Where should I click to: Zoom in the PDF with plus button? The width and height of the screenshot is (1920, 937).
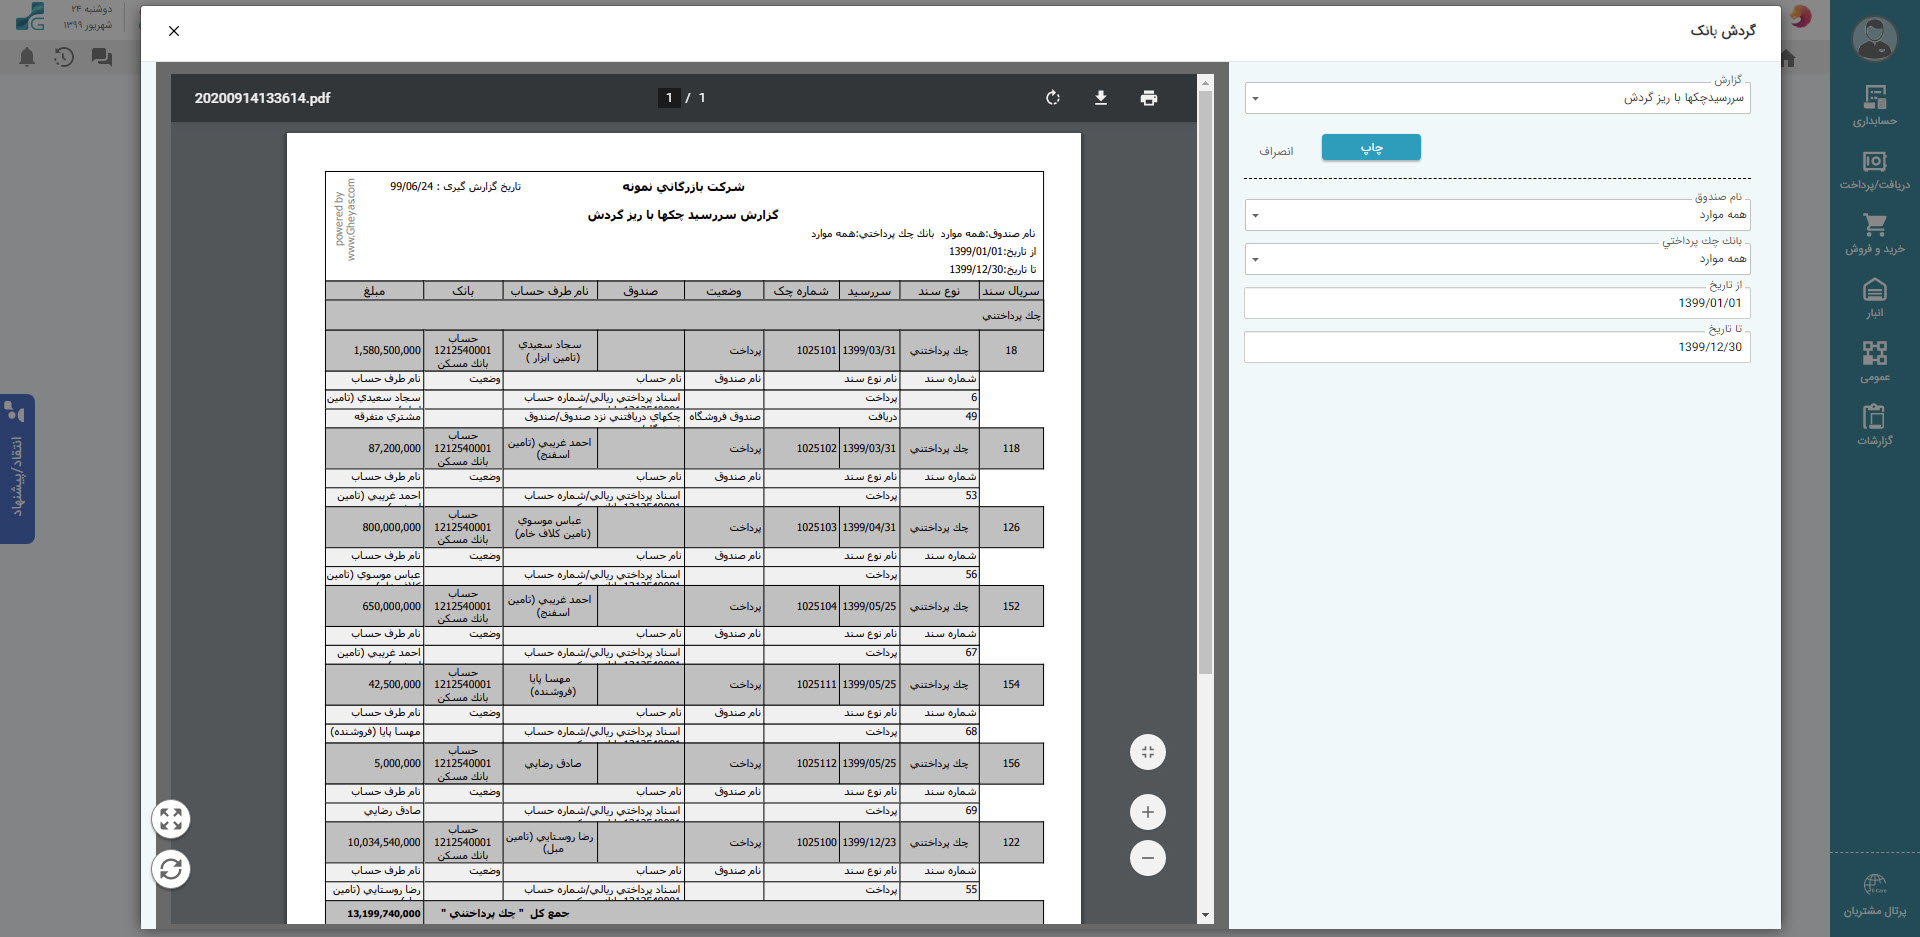pos(1148,812)
